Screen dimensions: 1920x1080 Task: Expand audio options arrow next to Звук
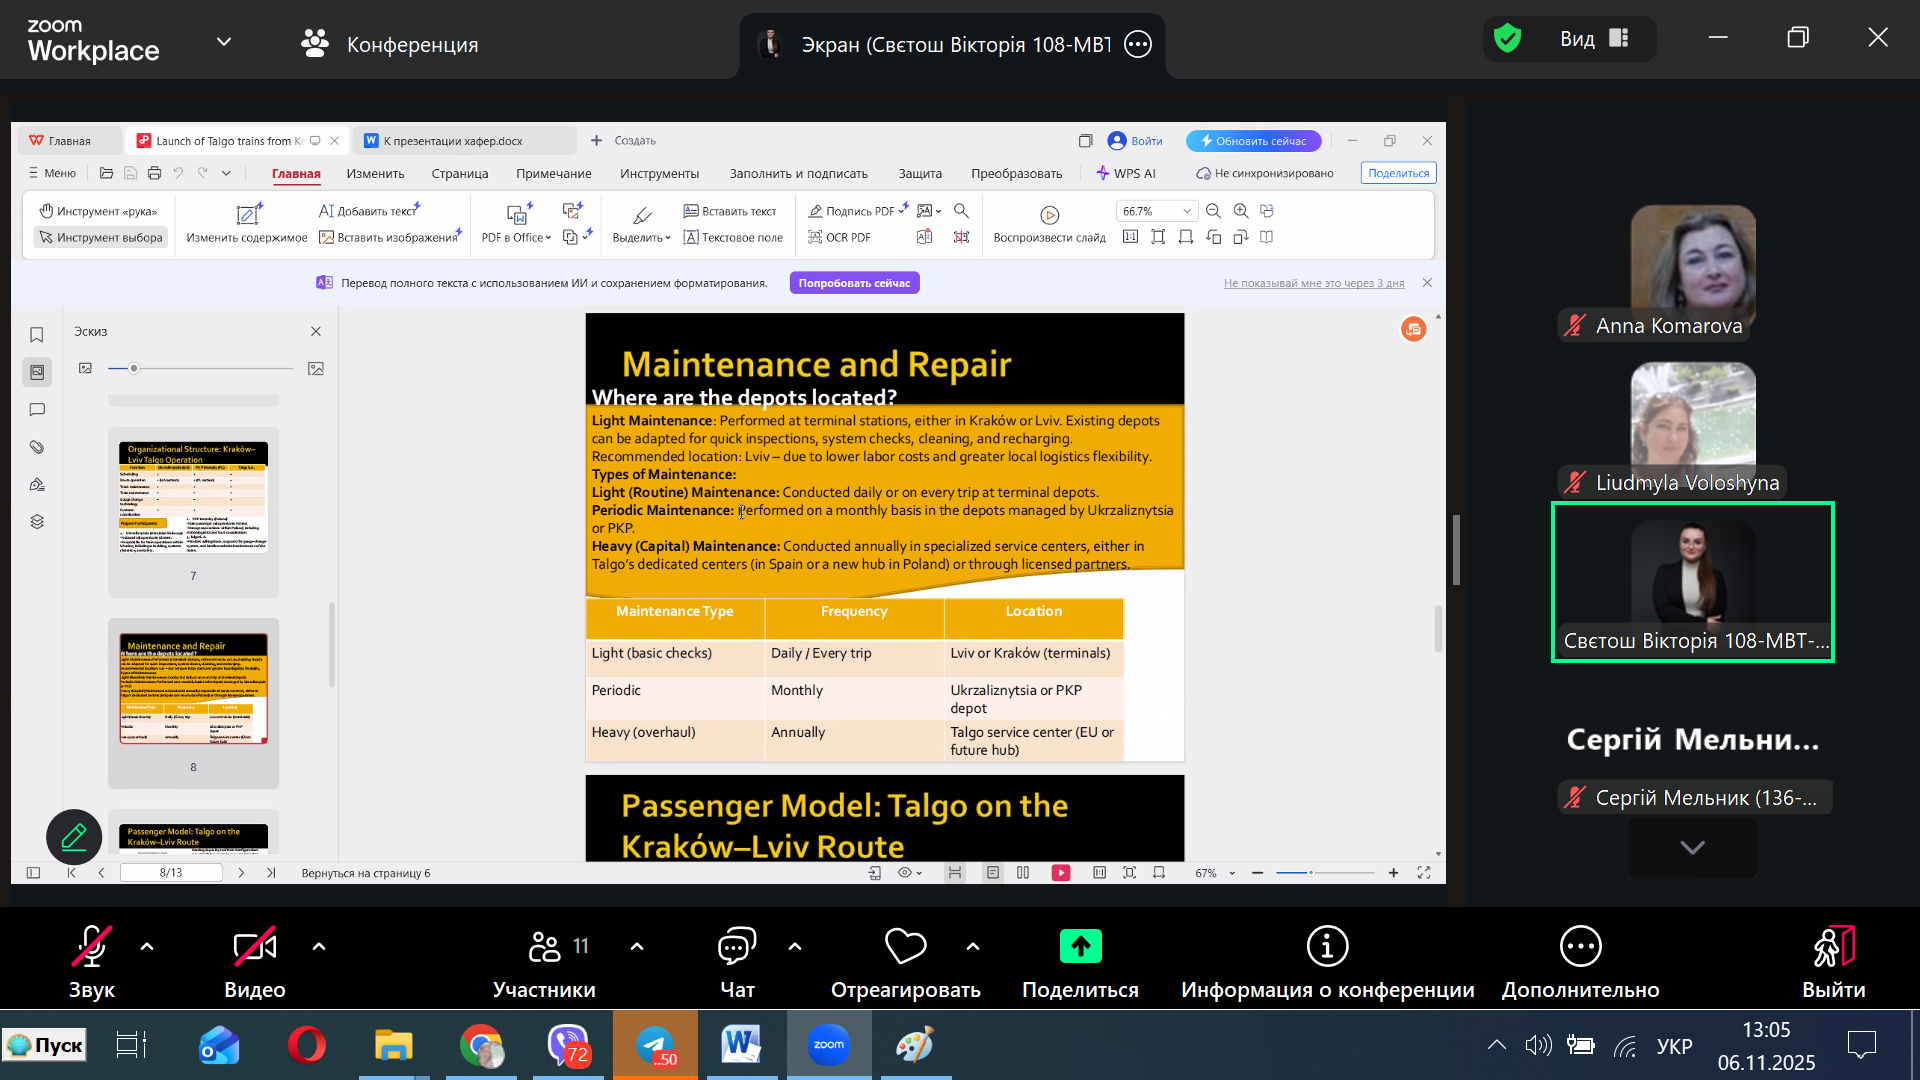coord(147,946)
